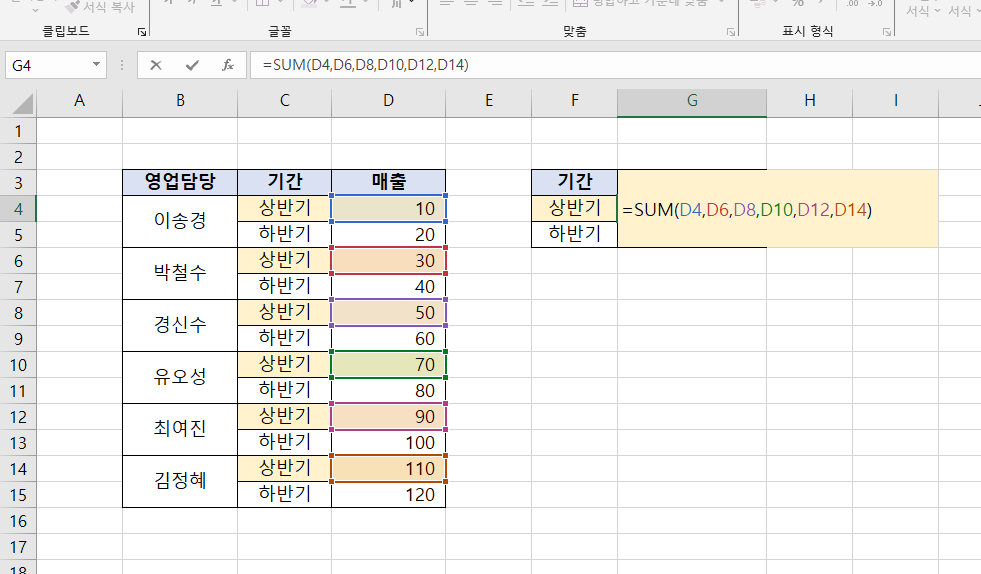
Task: Click the Name Box showing G4
Action: [x=48, y=65]
